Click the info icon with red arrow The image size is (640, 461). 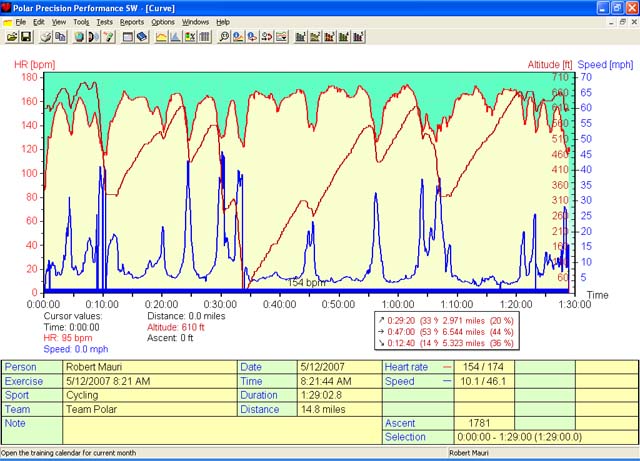(x=252, y=37)
